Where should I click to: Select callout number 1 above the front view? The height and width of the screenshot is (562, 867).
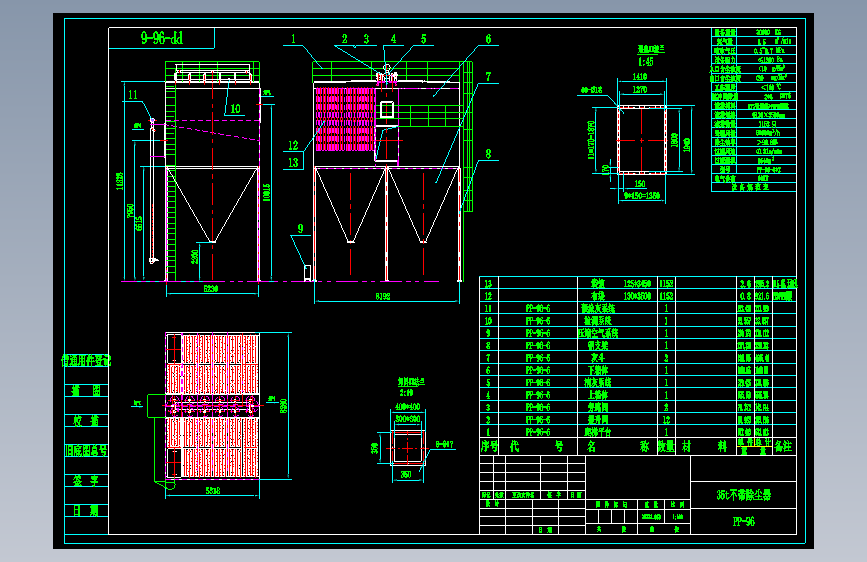[x=293, y=39]
